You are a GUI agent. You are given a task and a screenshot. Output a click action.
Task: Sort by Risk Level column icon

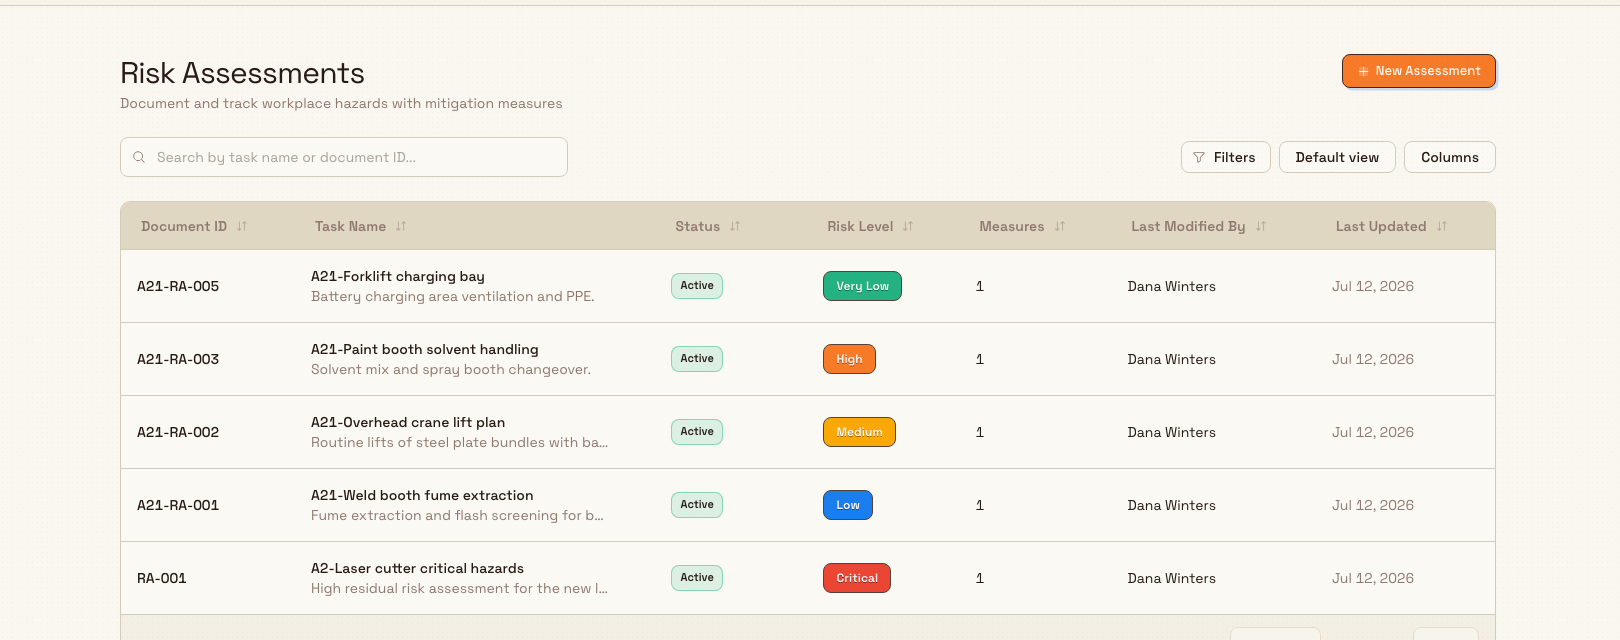[908, 226]
